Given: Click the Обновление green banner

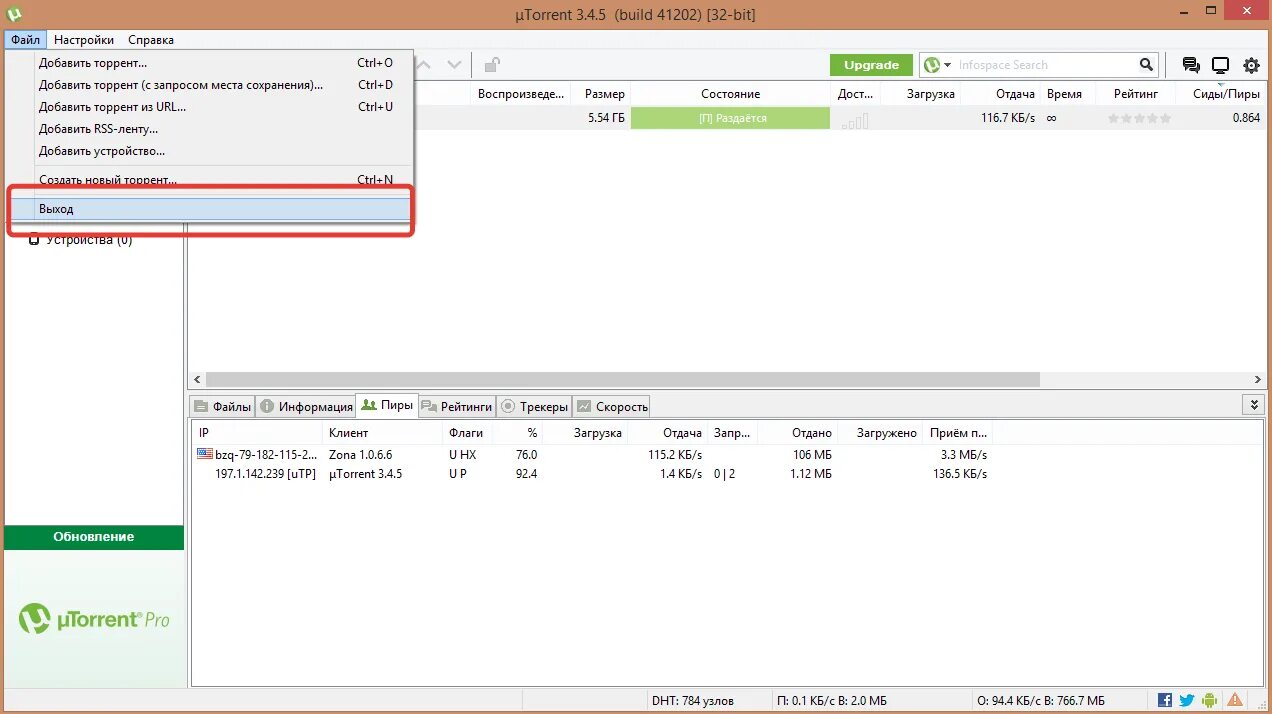Looking at the screenshot, I should point(94,537).
